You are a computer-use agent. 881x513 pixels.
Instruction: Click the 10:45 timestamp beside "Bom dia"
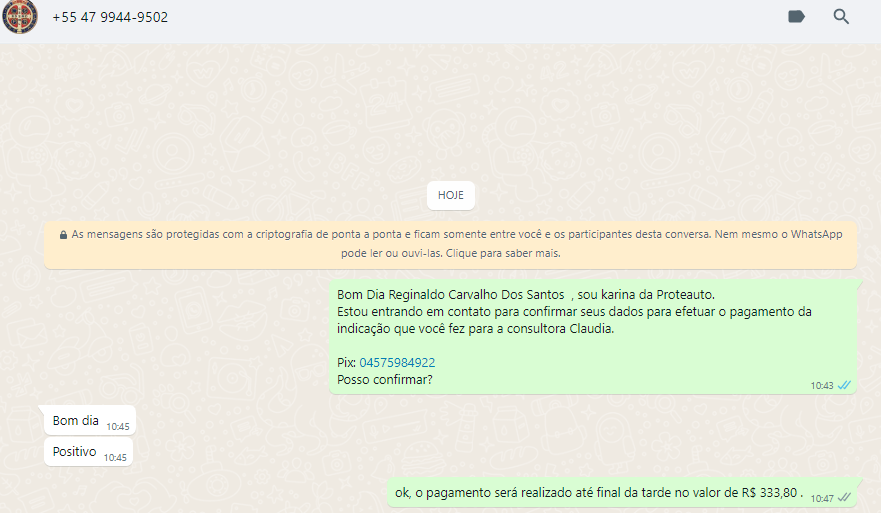click(116, 426)
